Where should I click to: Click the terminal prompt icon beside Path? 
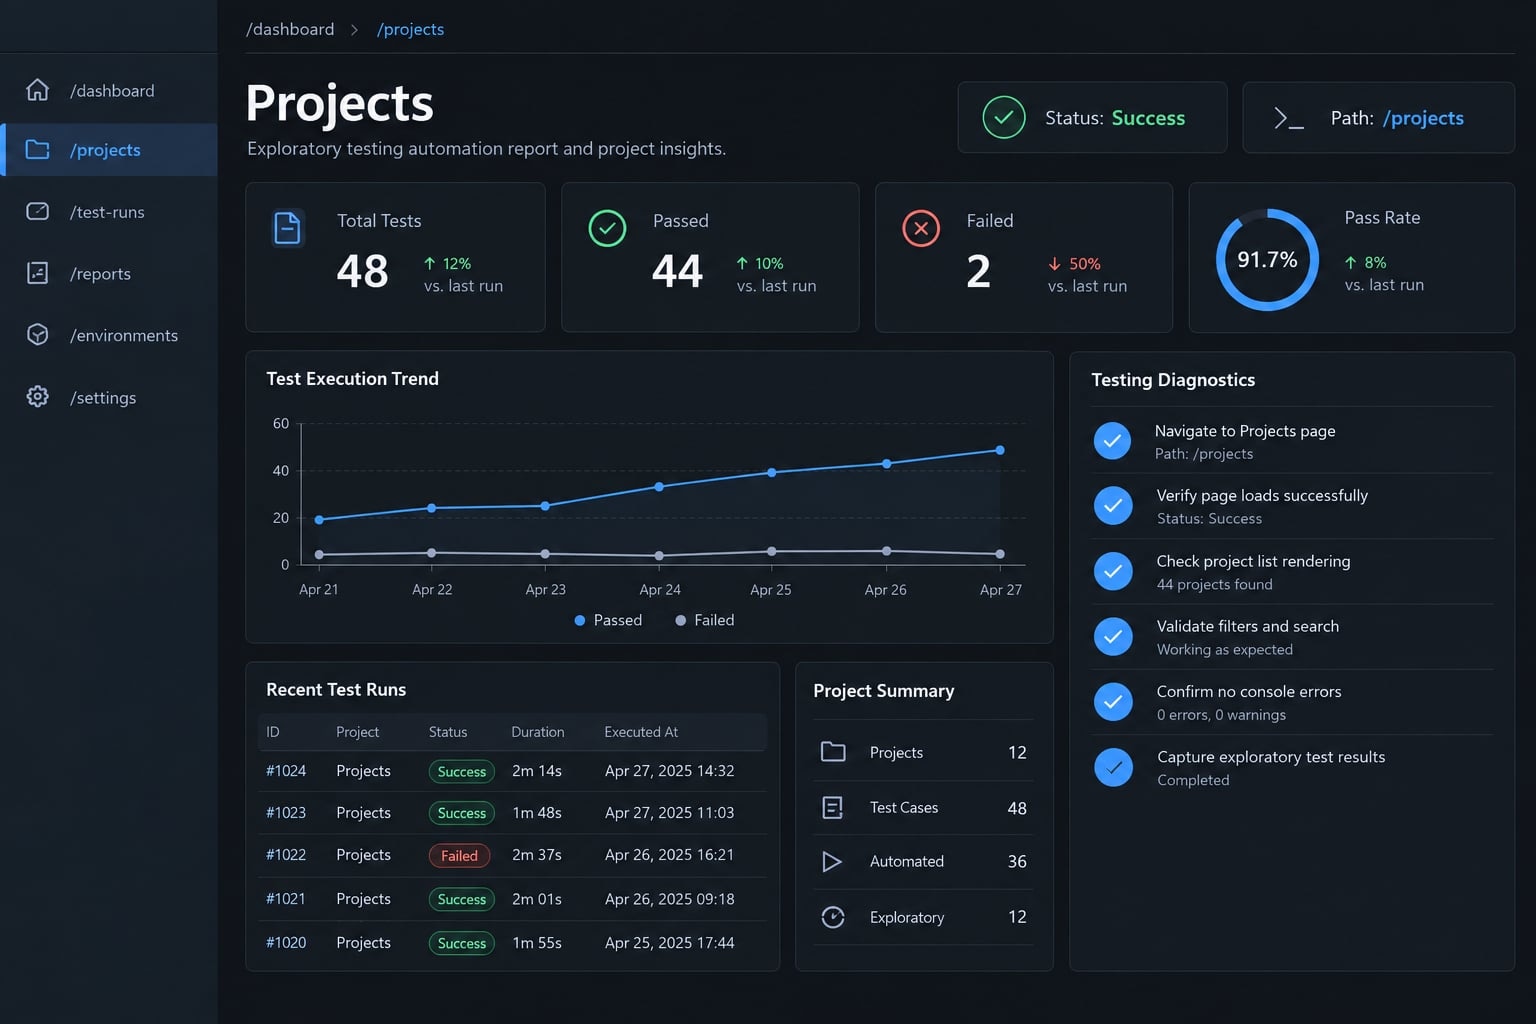click(x=1288, y=118)
